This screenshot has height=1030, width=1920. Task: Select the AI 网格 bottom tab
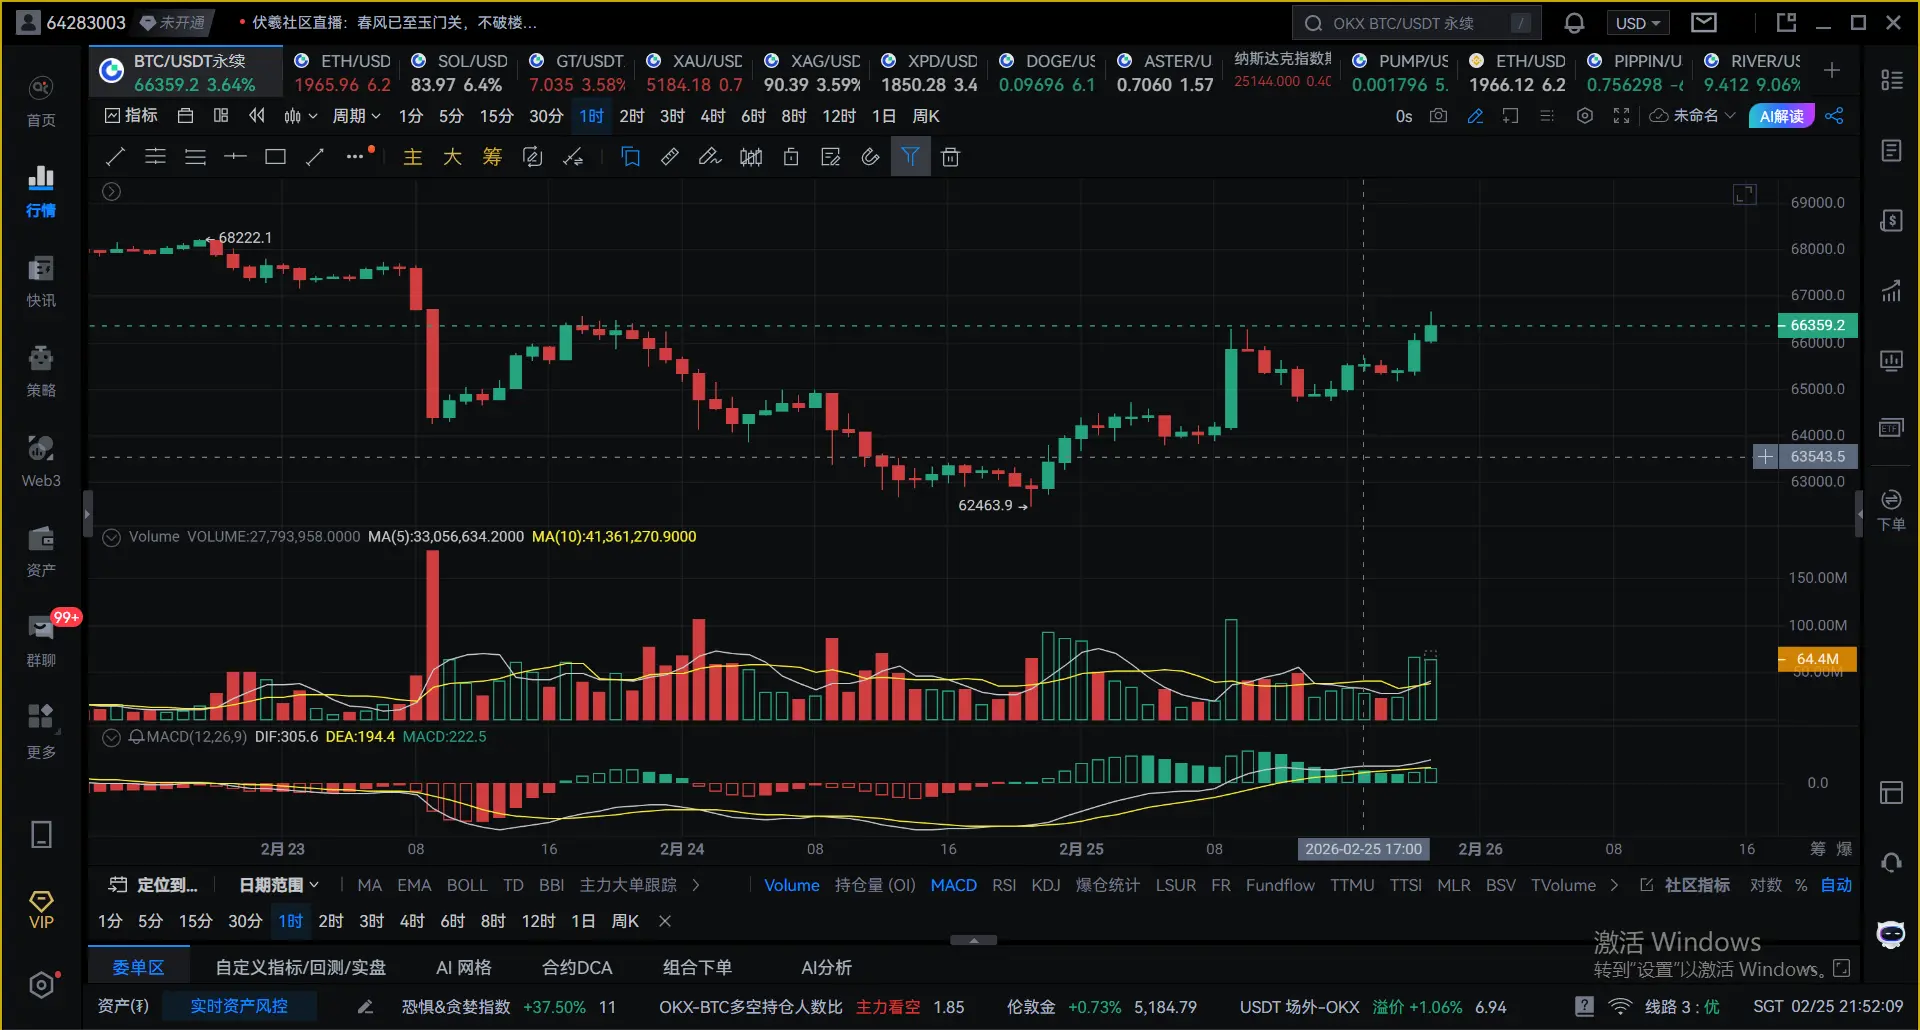464,967
